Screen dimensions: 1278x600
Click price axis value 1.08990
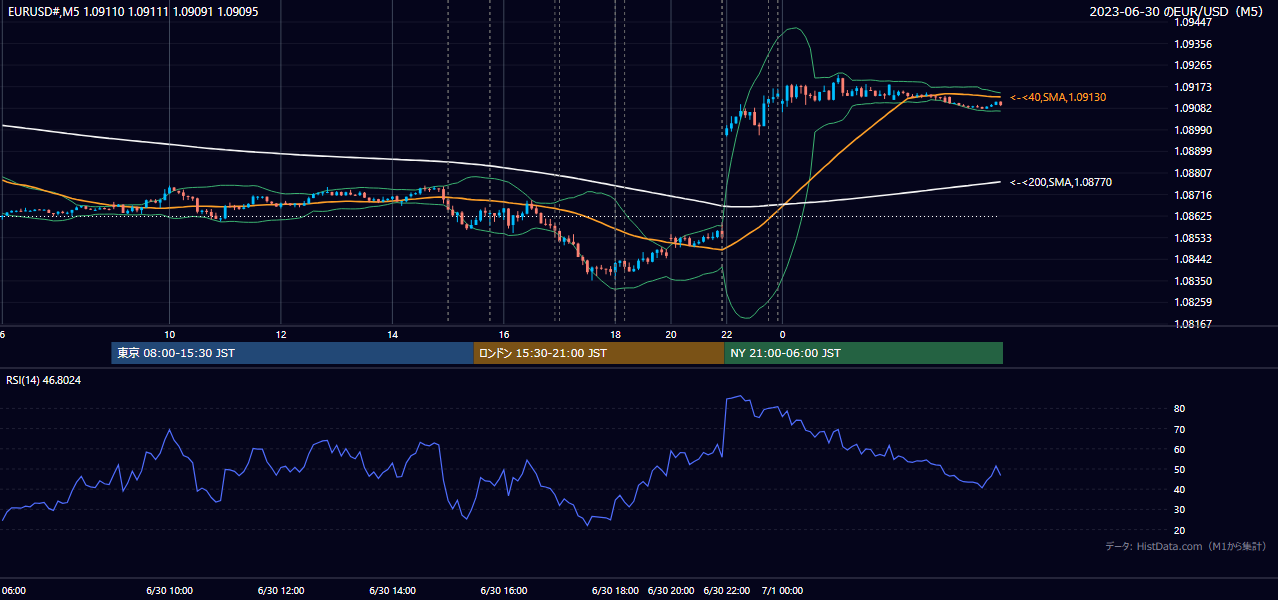(1193, 130)
